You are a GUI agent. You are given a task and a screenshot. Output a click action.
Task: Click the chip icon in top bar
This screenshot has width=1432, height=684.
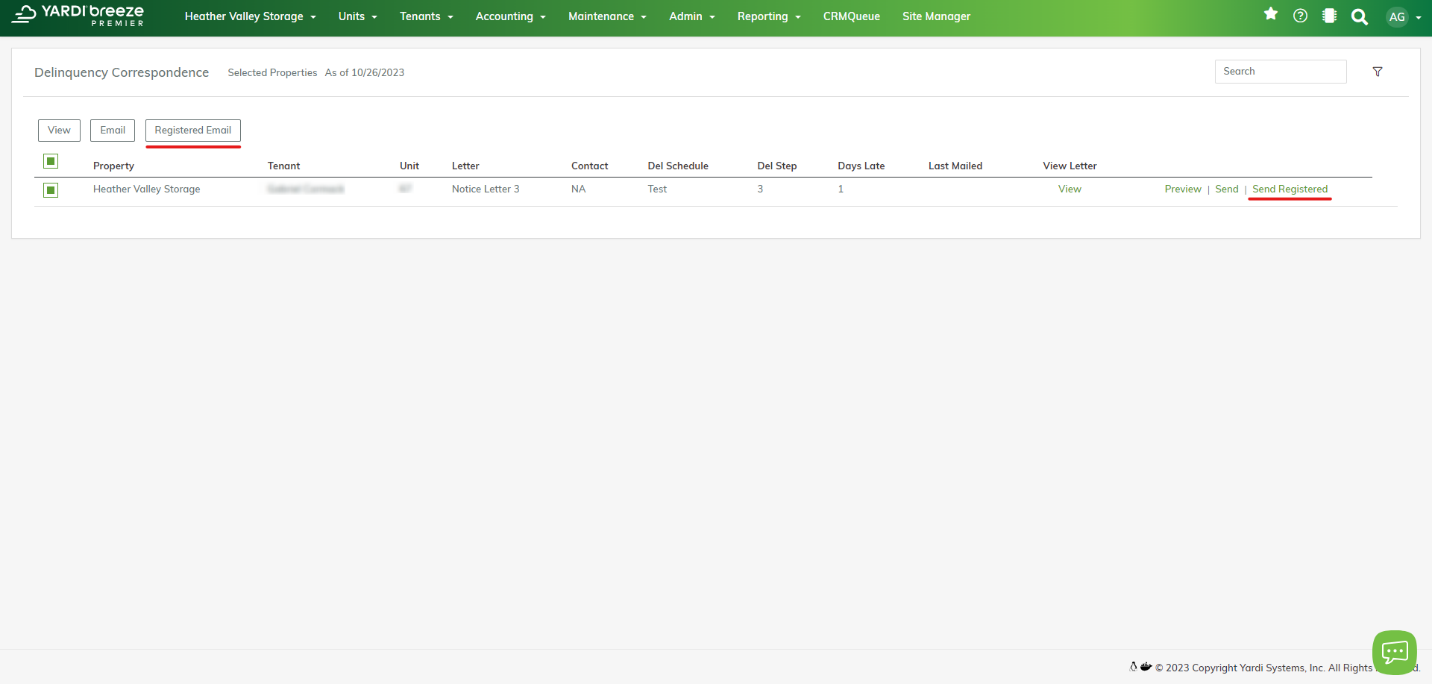click(1329, 16)
